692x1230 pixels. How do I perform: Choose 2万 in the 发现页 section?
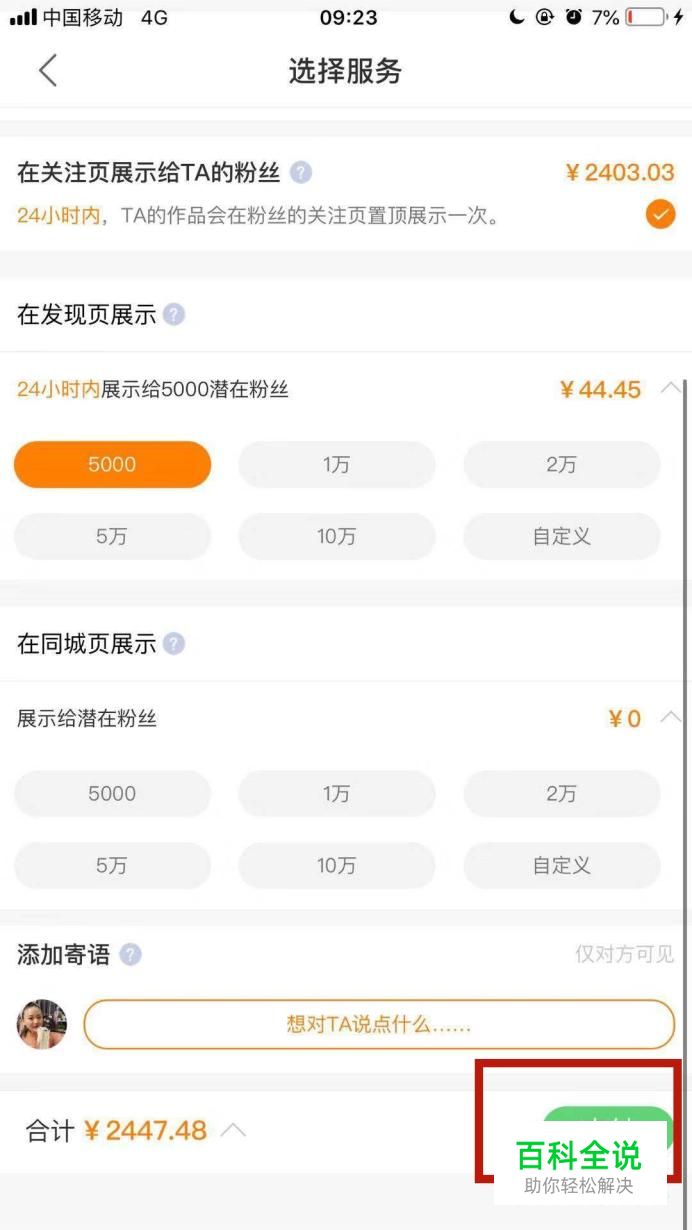(561, 465)
